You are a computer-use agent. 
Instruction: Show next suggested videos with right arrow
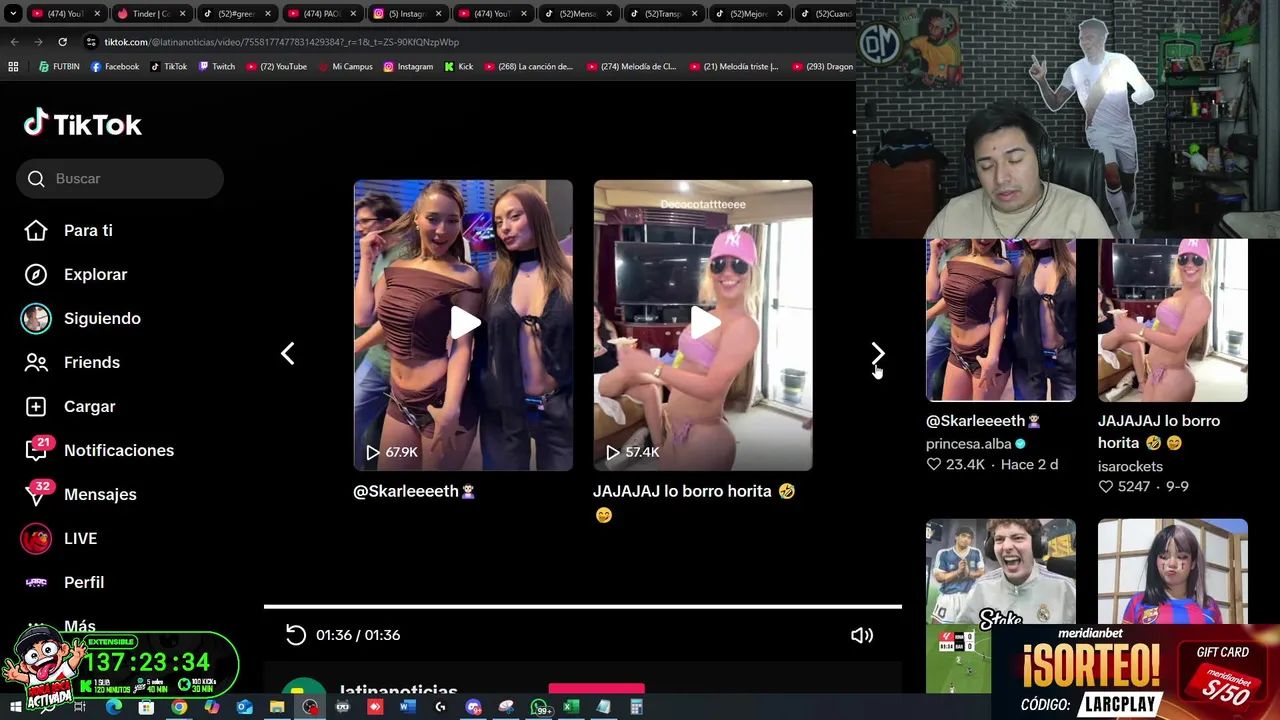[x=877, y=353]
